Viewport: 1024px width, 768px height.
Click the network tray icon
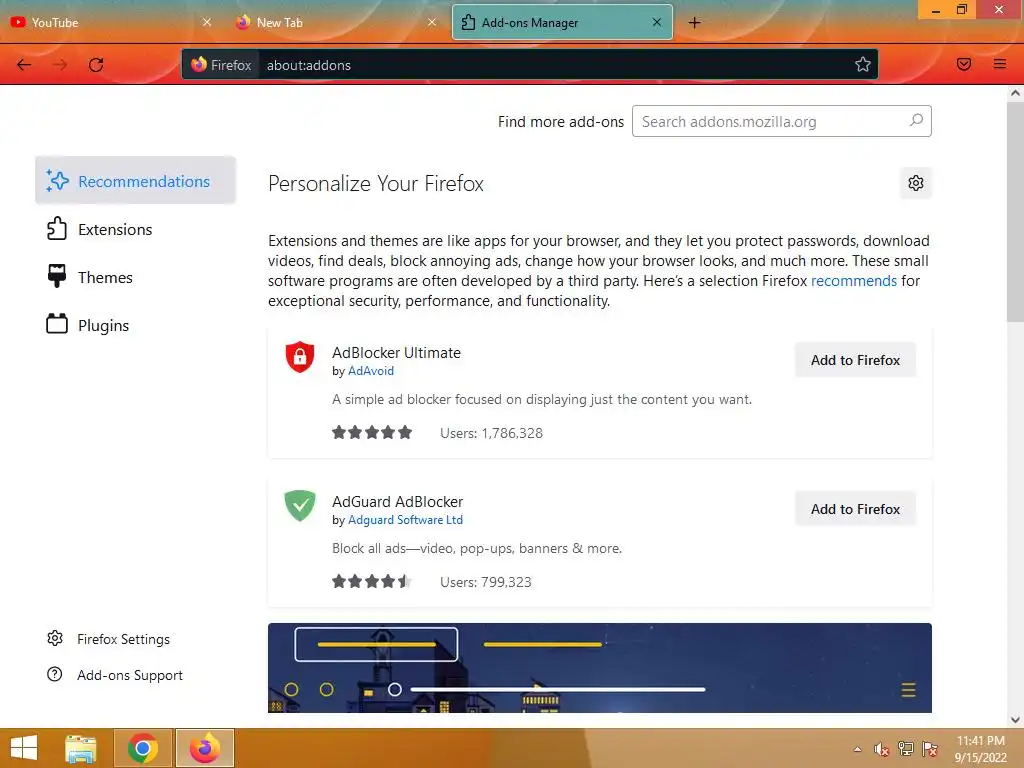pyautogui.click(x=906, y=749)
